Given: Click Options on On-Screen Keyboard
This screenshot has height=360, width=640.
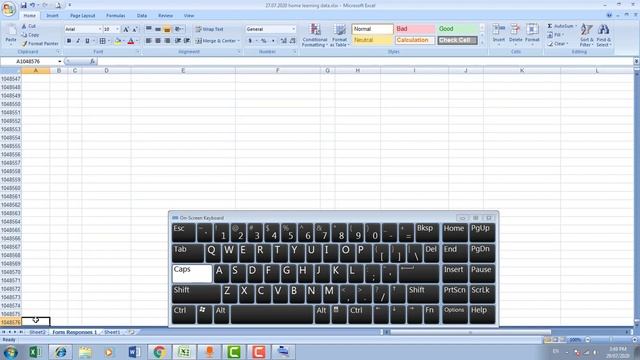Looking at the screenshot, I should point(454,314).
